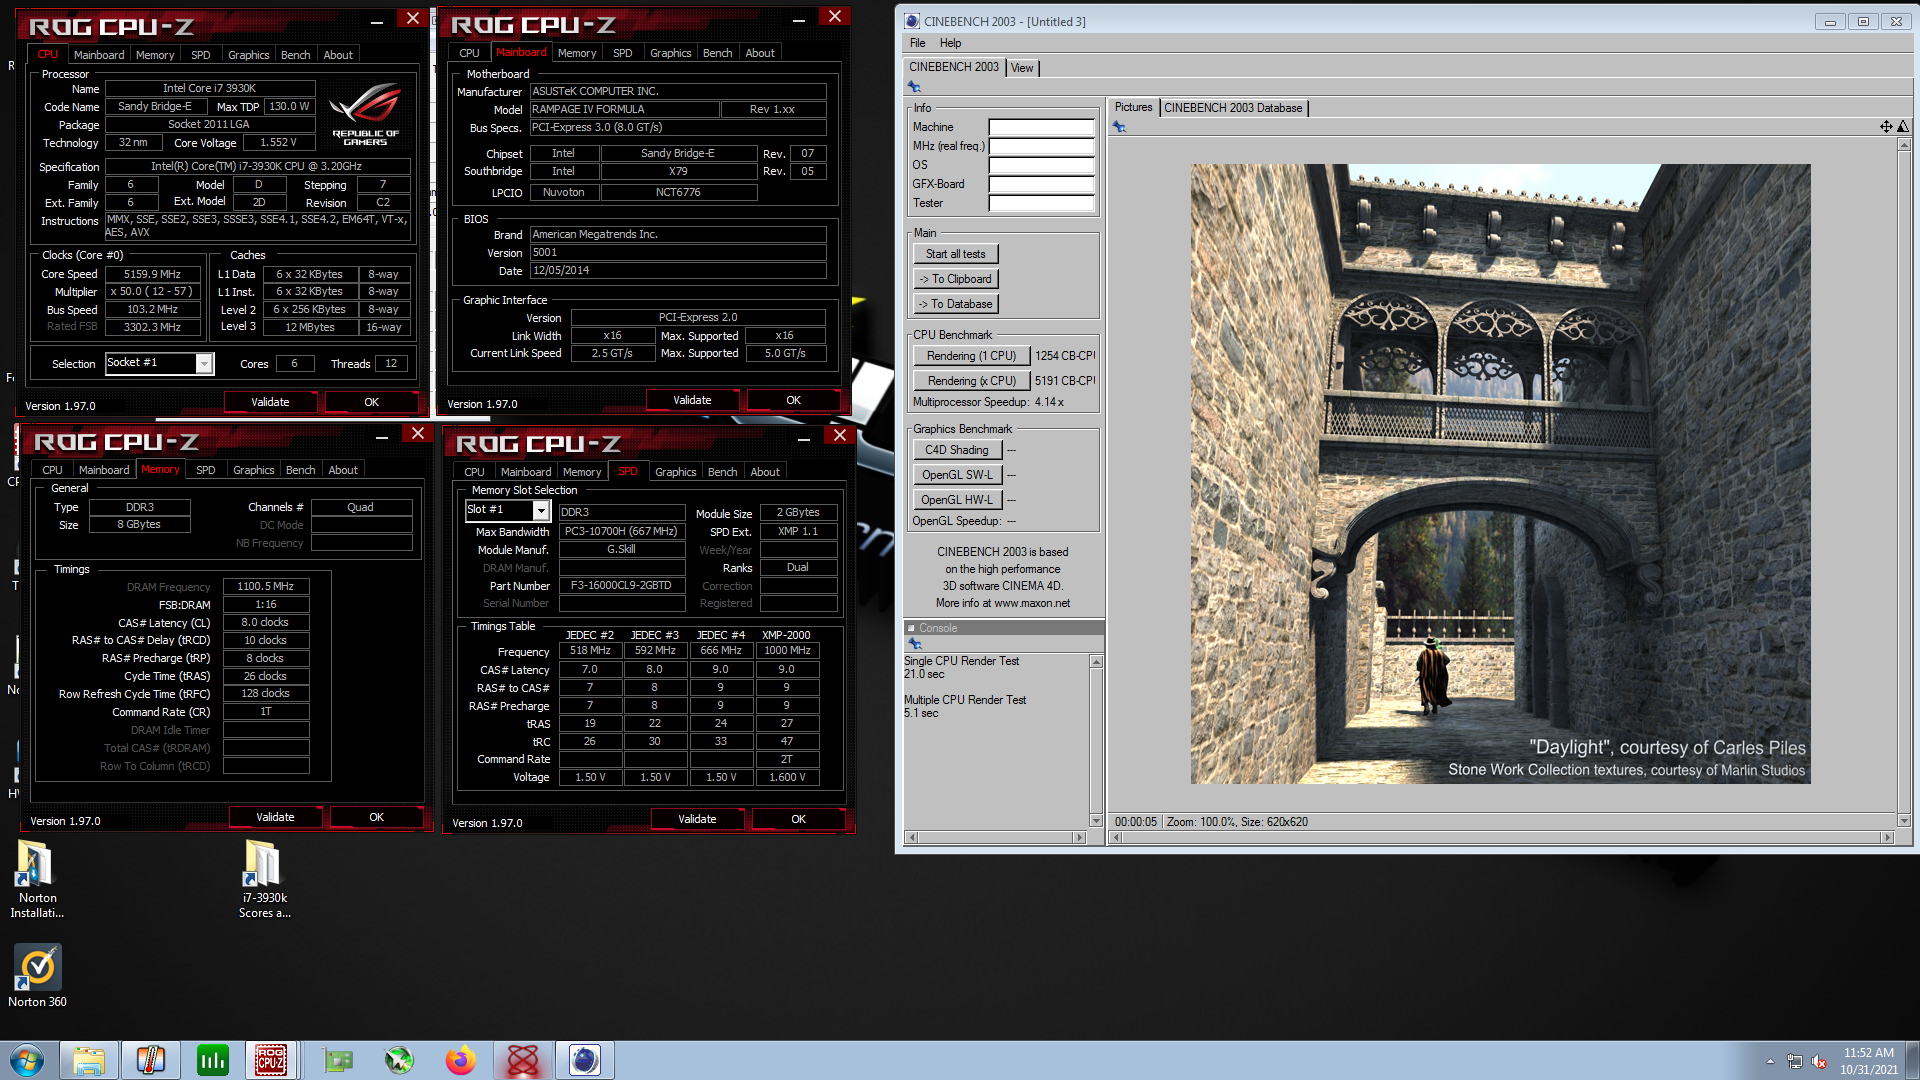Viewport: 1920px width, 1080px height.
Task: Click the OS input field
Action: click(x=1041, y=165)
